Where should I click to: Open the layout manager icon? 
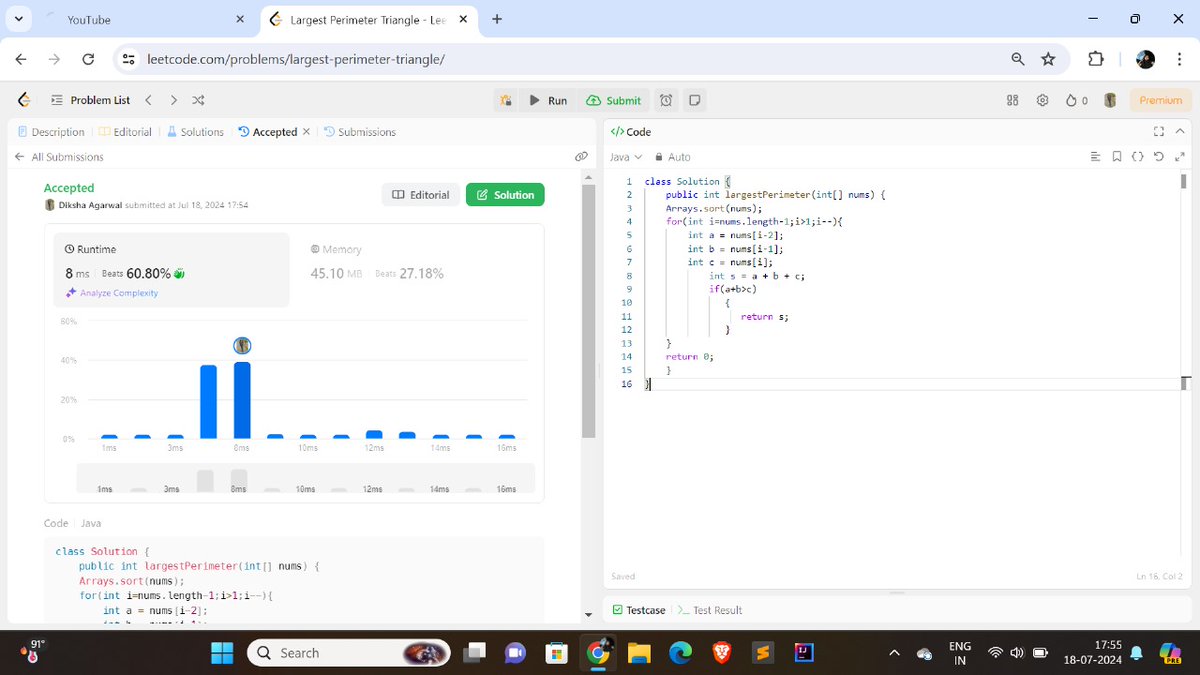click(x=1012, y=100)
